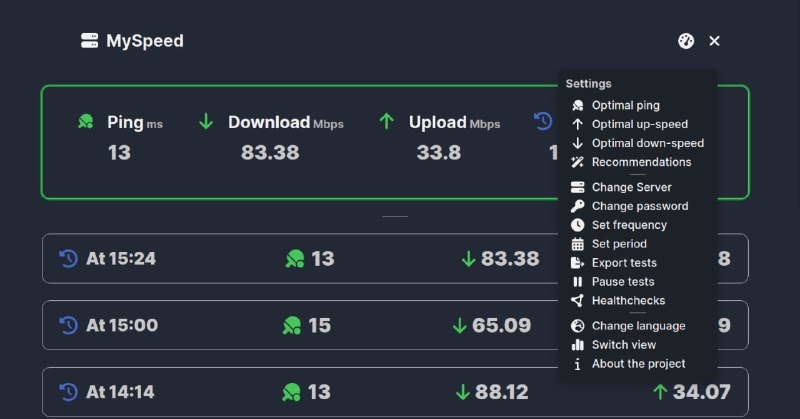This screenshot has height=419, width=800.
Task: Click the Change Server icon
Action: (577, 187)
